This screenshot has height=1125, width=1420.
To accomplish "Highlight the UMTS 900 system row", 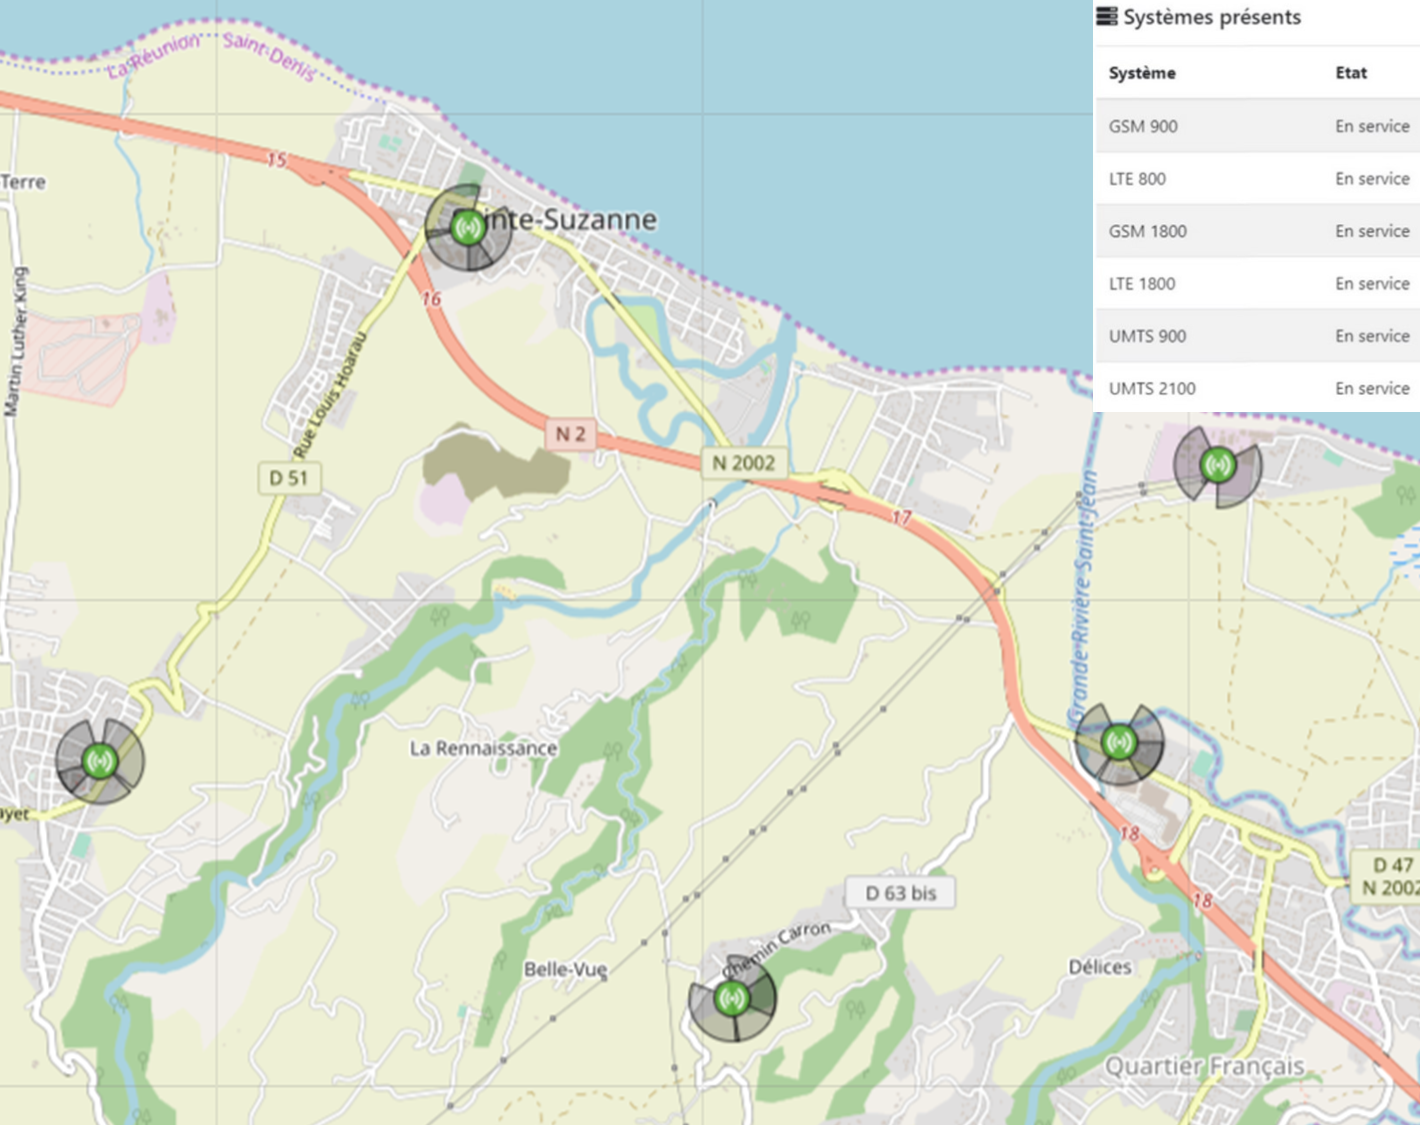I will 1257,336.
